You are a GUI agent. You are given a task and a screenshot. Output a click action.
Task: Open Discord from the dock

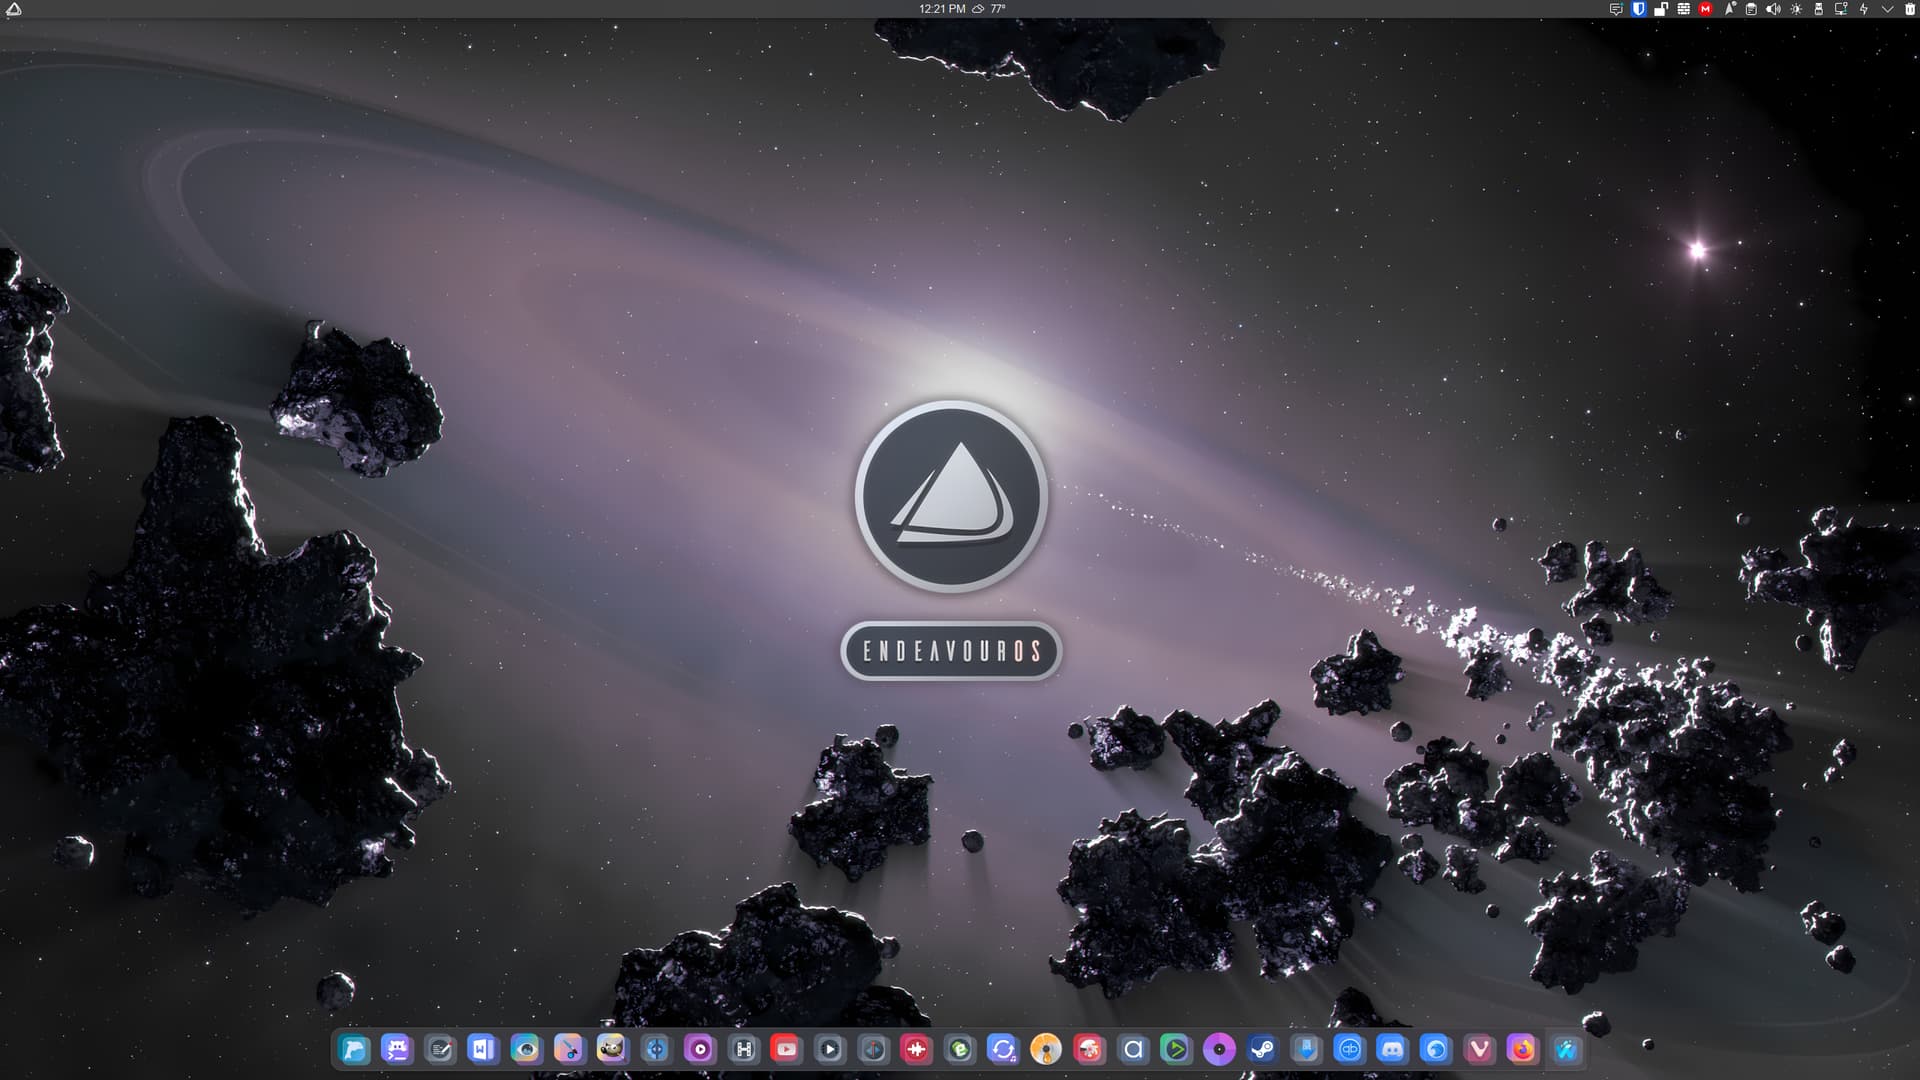pyautogui.click(x=1392, y=1049)
